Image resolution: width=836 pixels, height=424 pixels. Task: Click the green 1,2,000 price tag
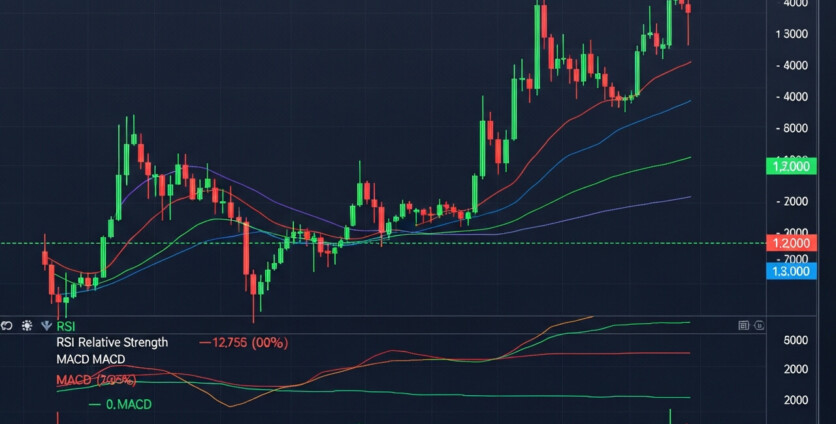tap(791, 166)
